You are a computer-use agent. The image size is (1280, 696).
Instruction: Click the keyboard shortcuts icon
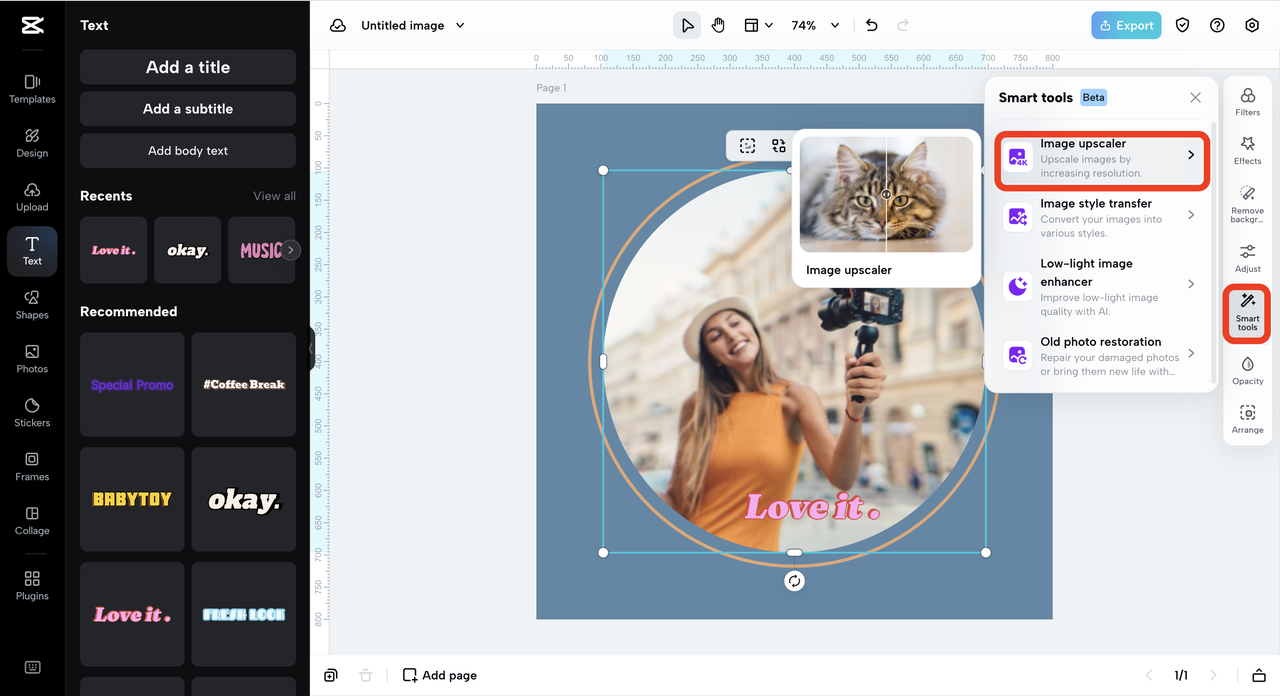32,668
